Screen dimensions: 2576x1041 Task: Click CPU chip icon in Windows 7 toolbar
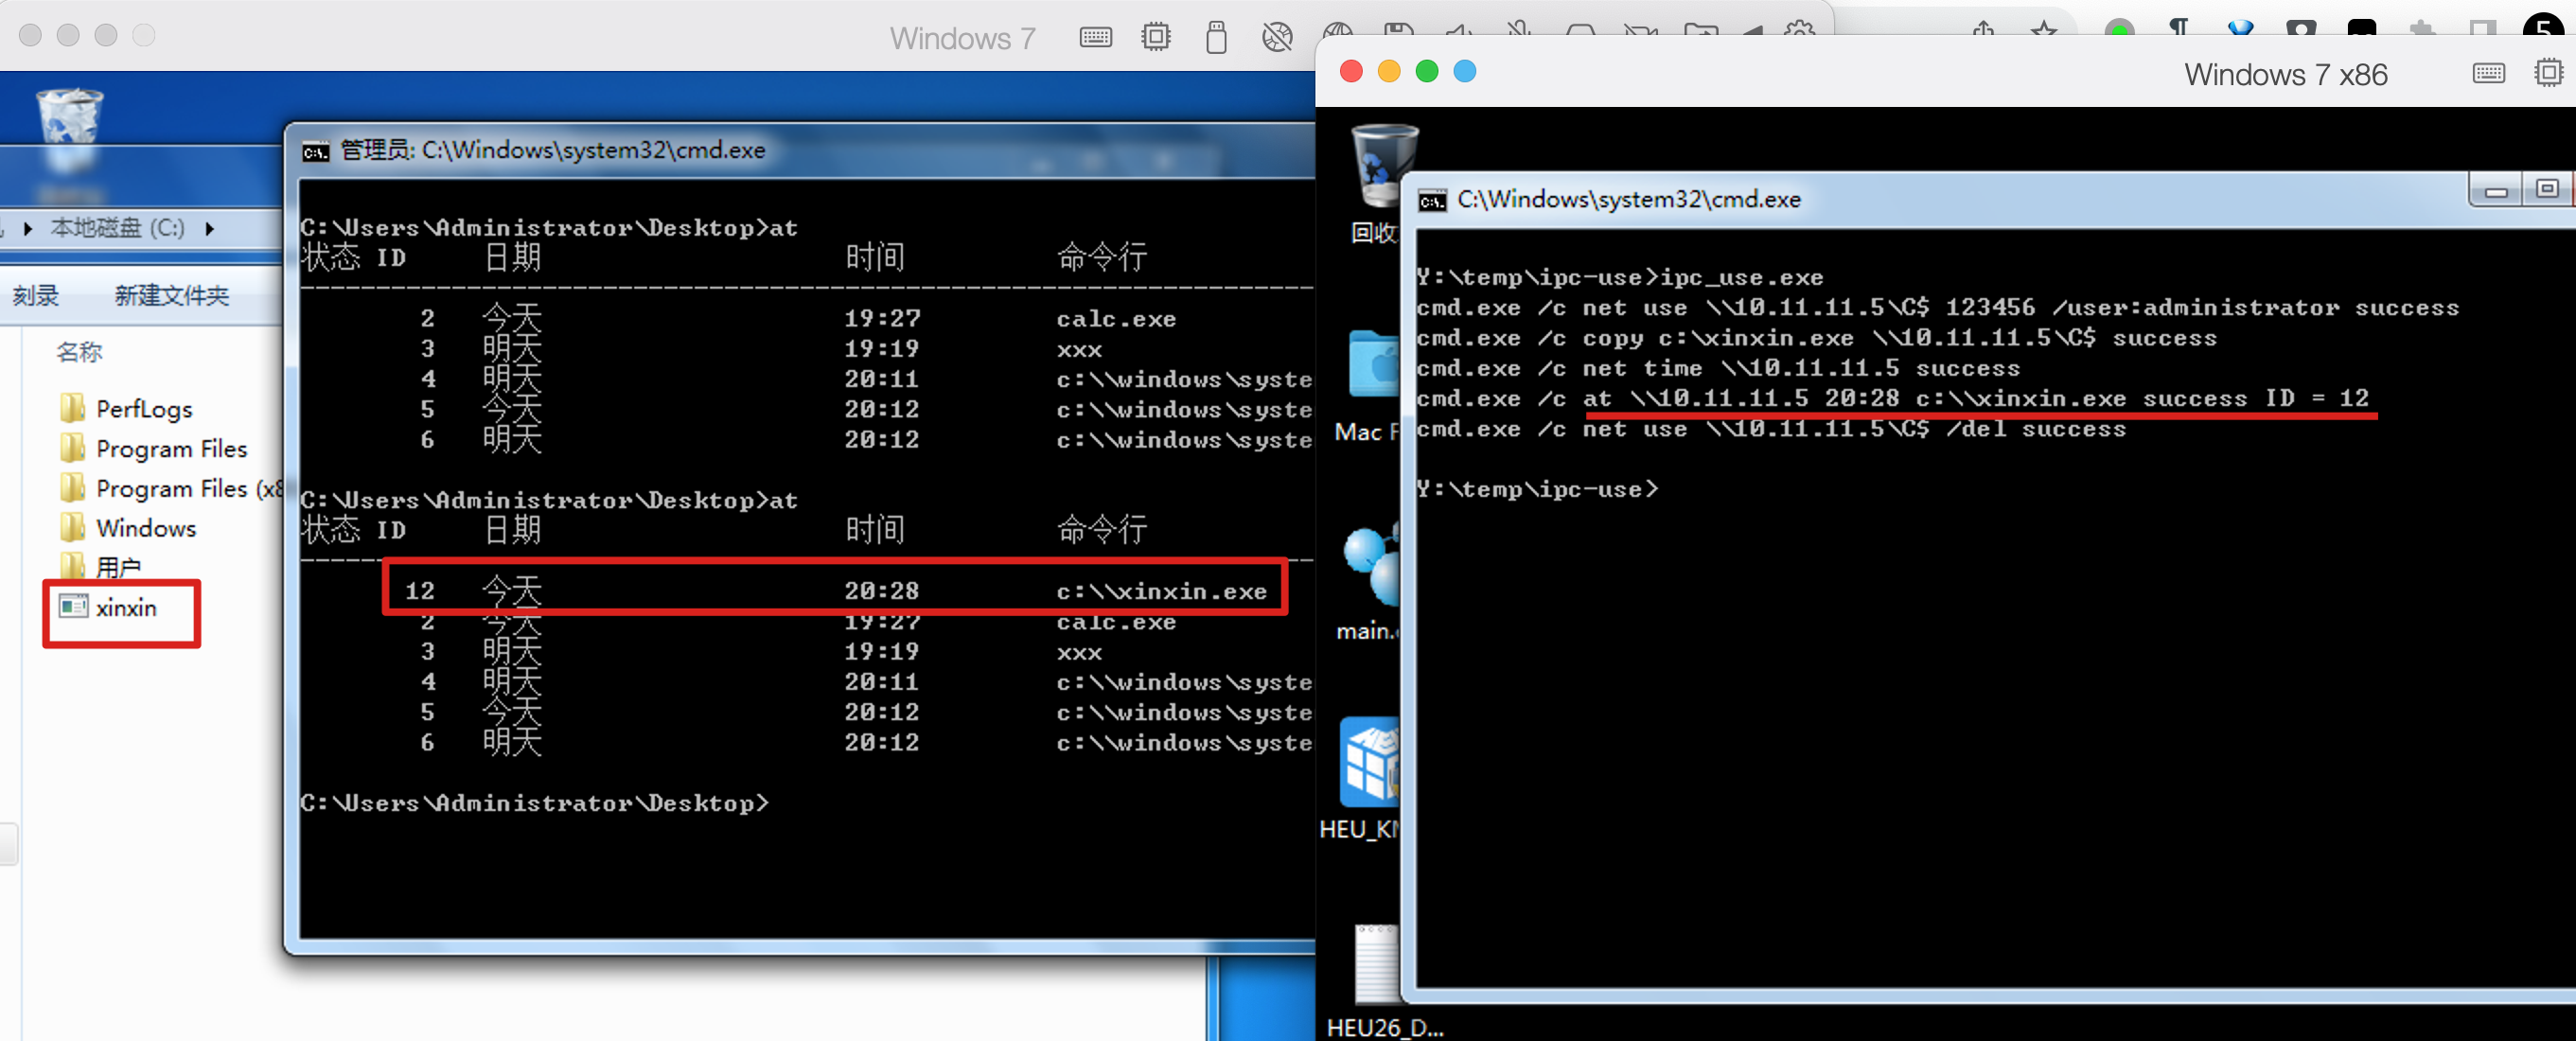click(x=1155, y=38)
